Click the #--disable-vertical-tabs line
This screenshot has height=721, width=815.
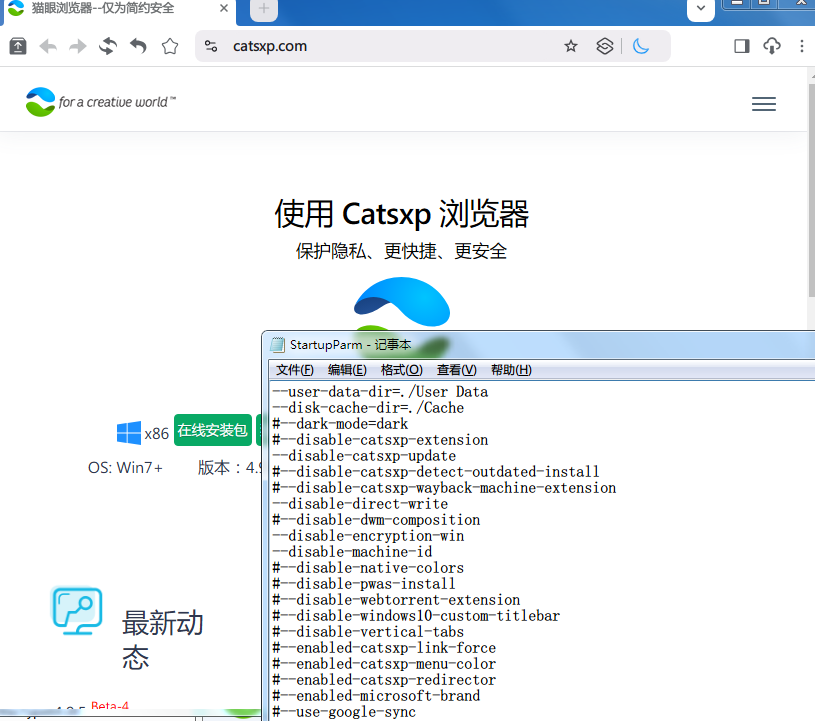(368, 632)
